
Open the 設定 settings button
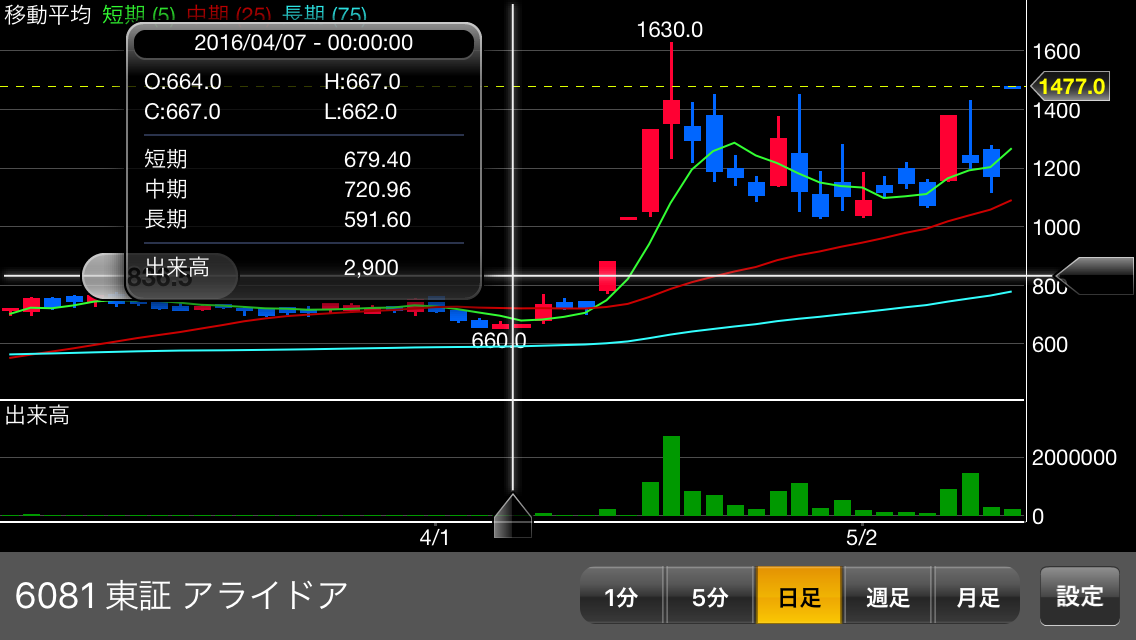1080,596
